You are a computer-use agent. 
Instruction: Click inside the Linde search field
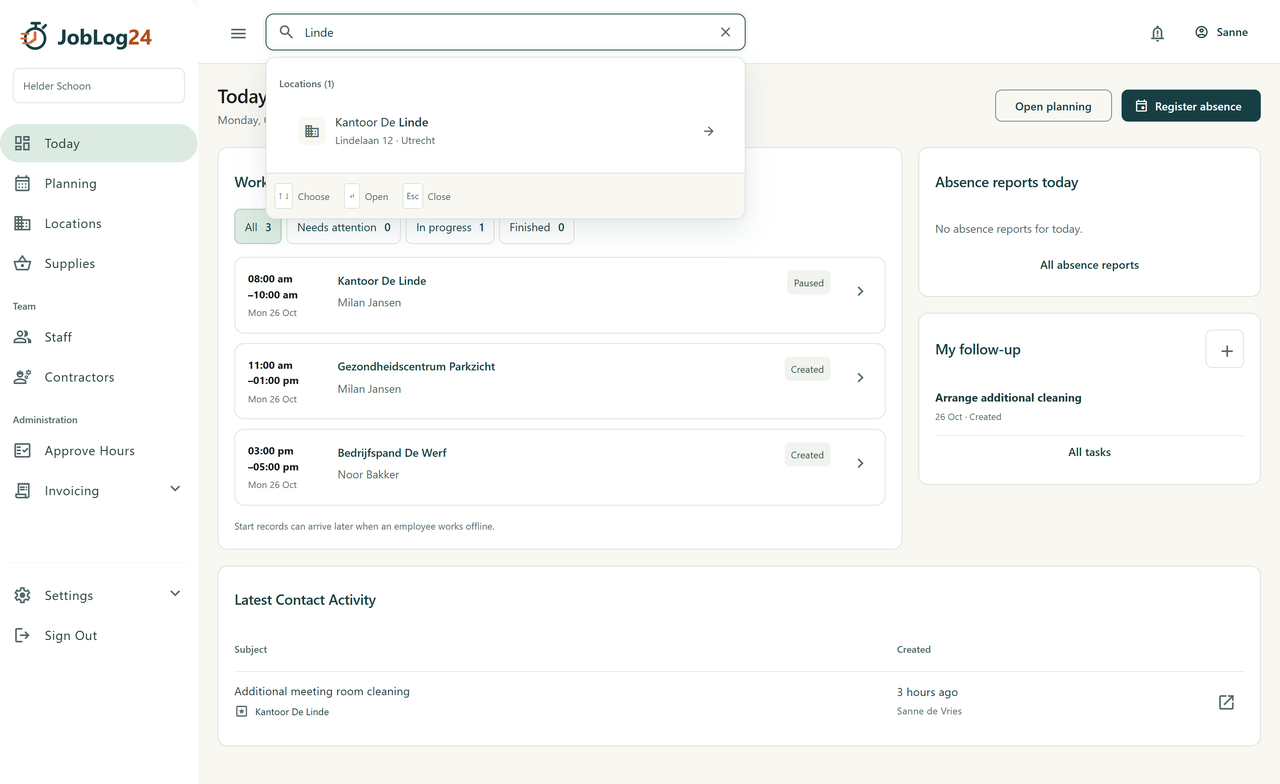coord(505,32)
